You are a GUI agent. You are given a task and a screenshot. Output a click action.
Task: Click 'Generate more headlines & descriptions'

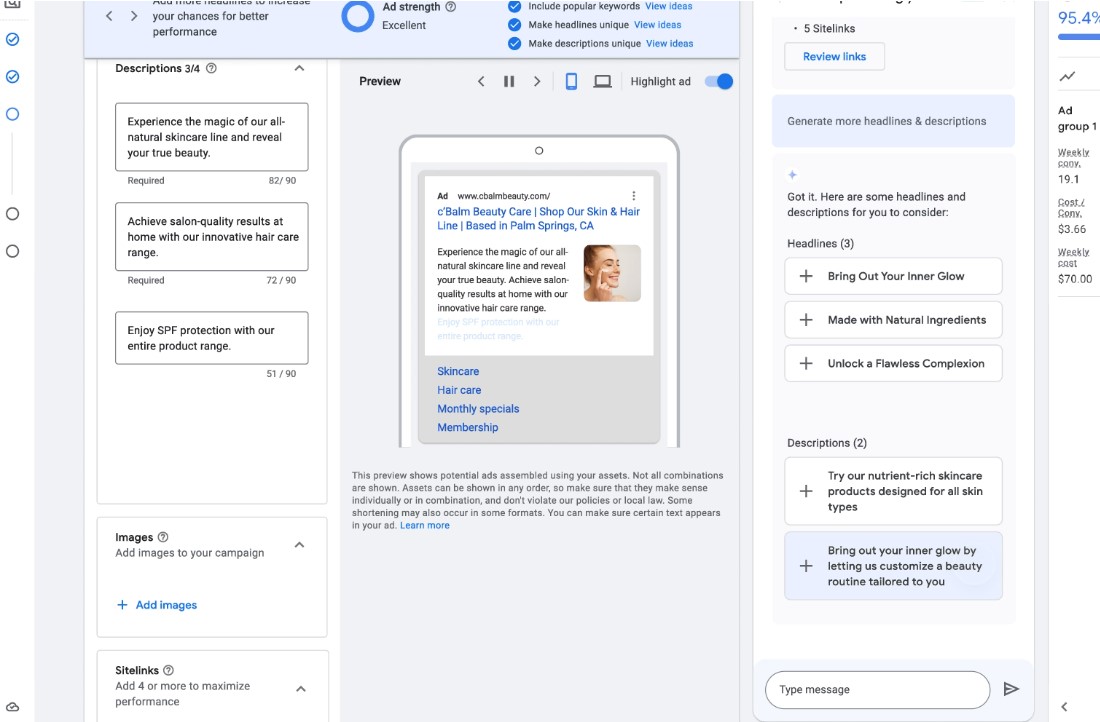pos(893,121)
